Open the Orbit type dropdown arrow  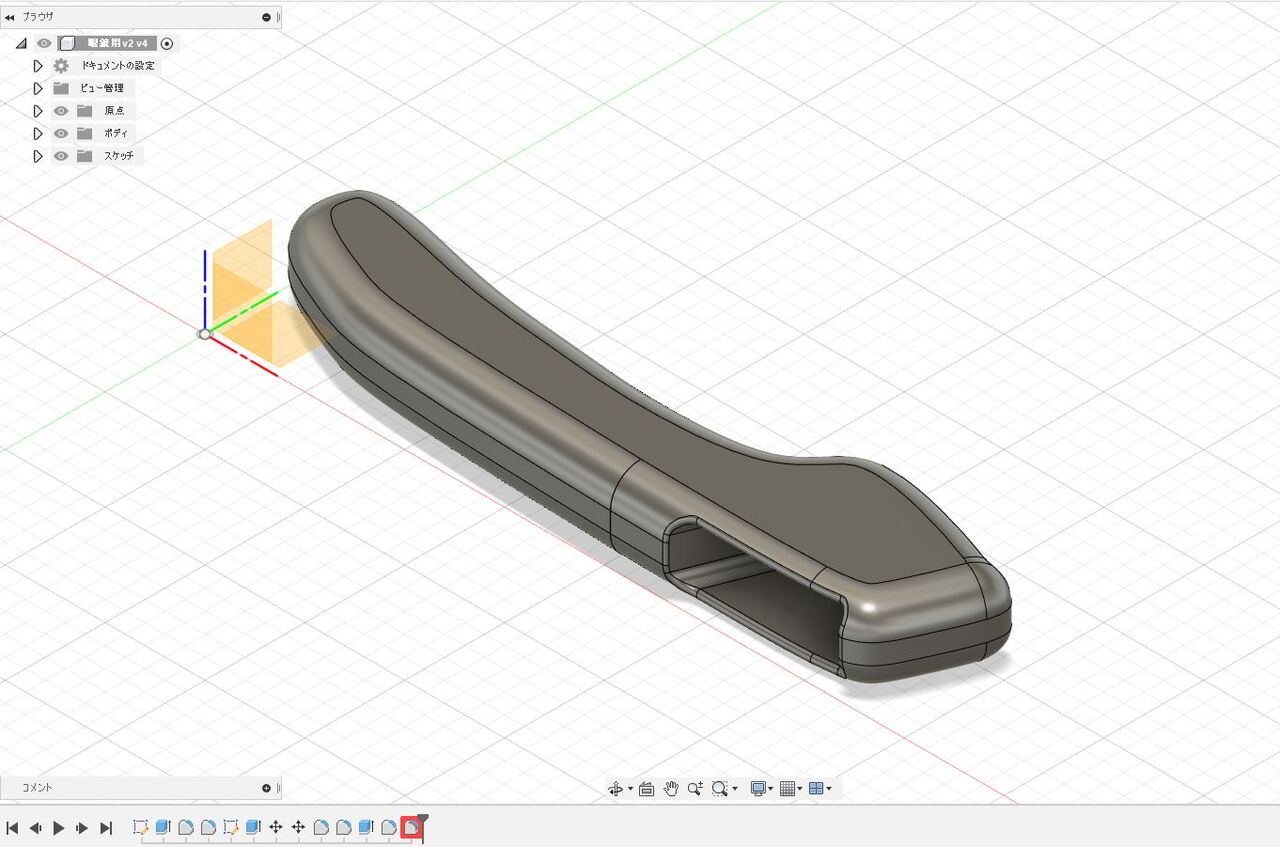coord(630,790)
